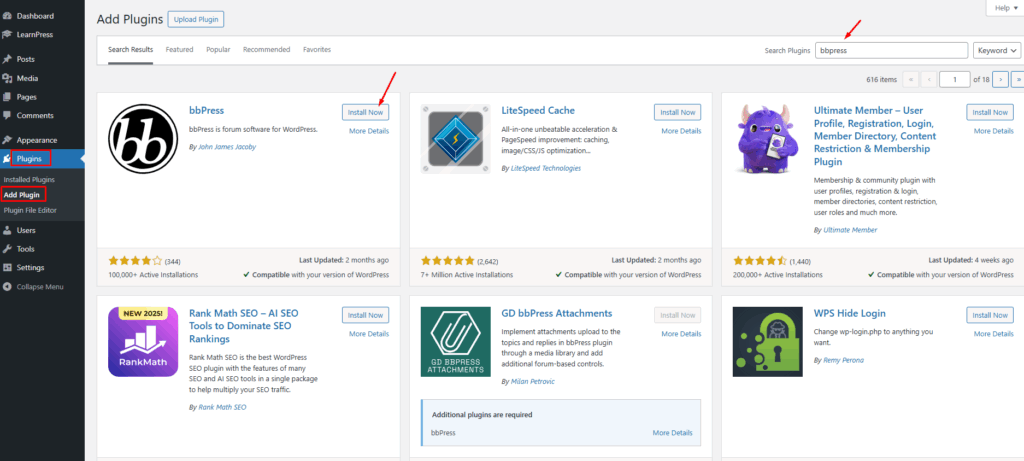
Task: Click the WPS Hide Login padlock logo
Action: click(768, 342)
